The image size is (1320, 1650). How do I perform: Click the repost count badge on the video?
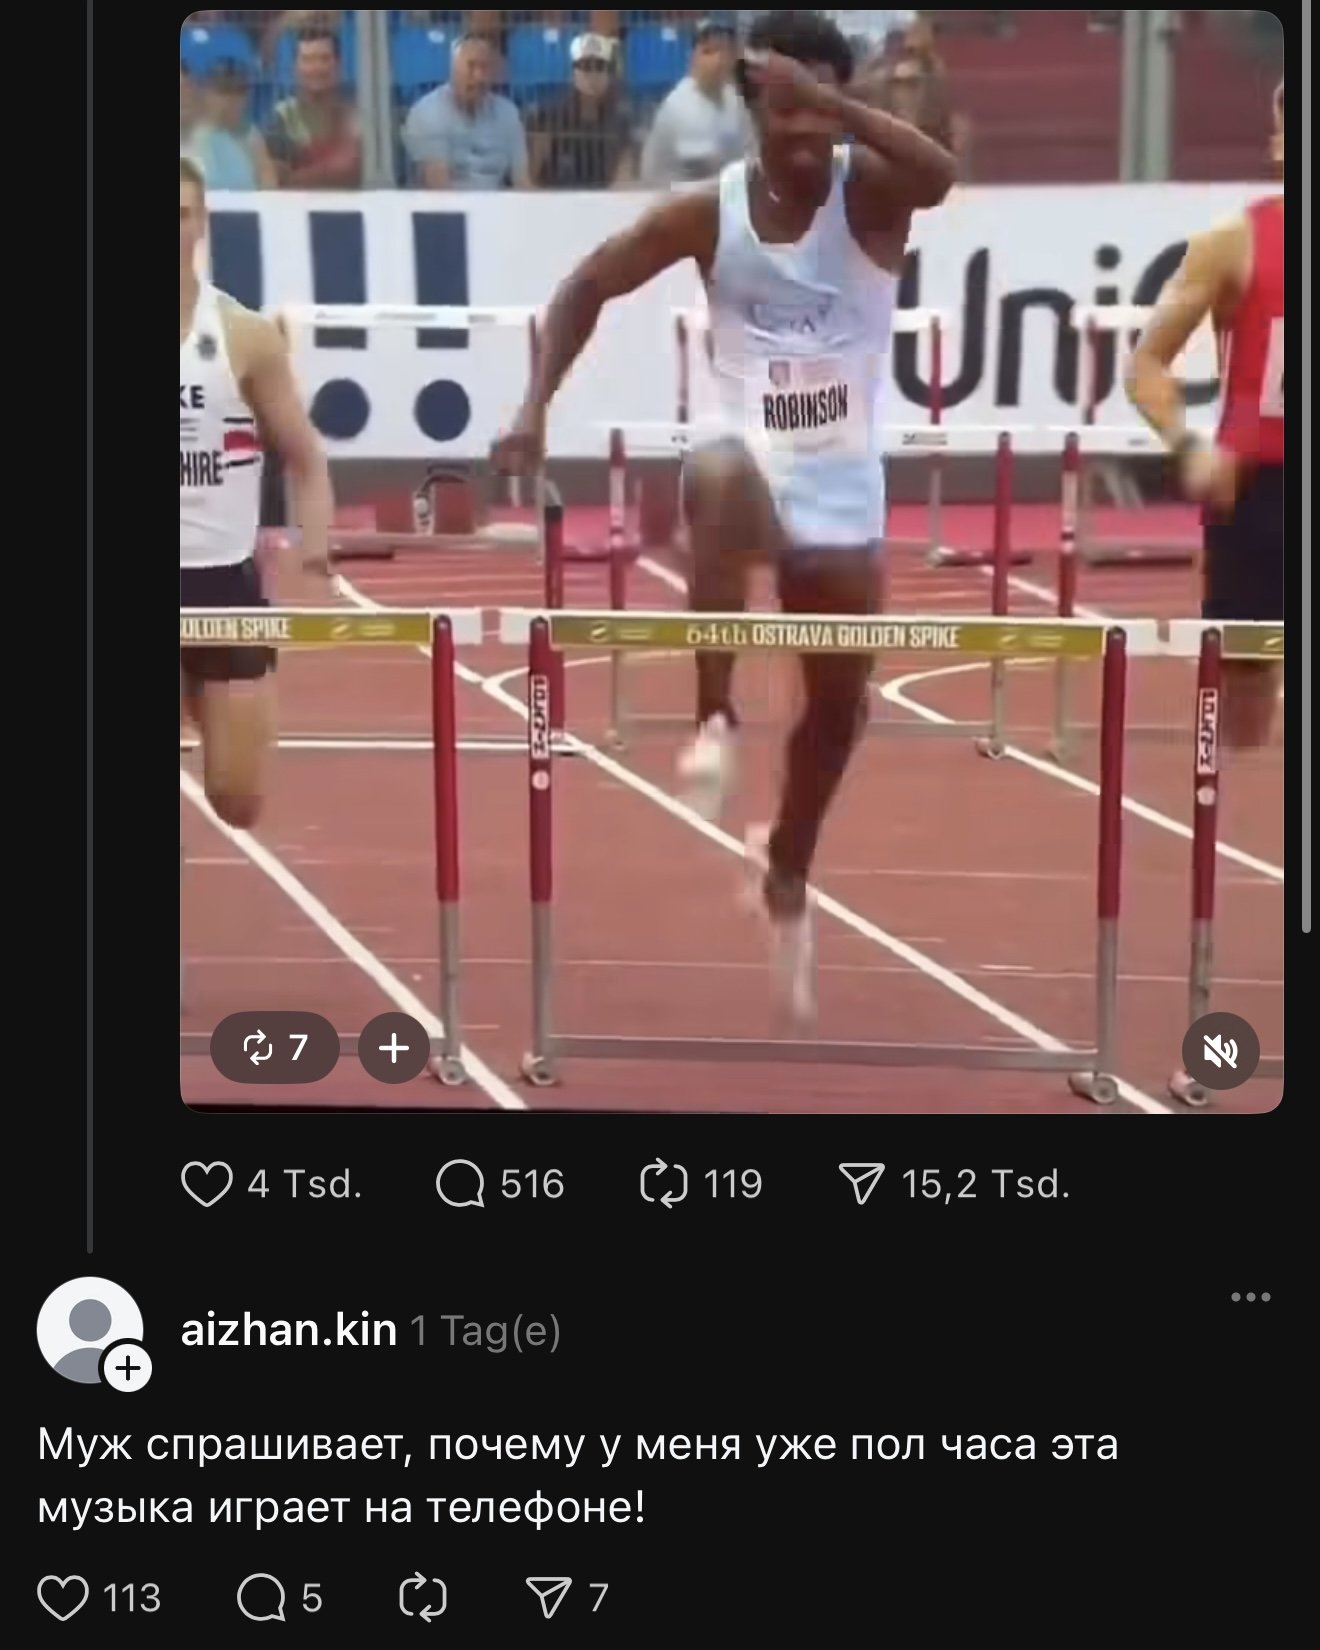[275, 1048]
